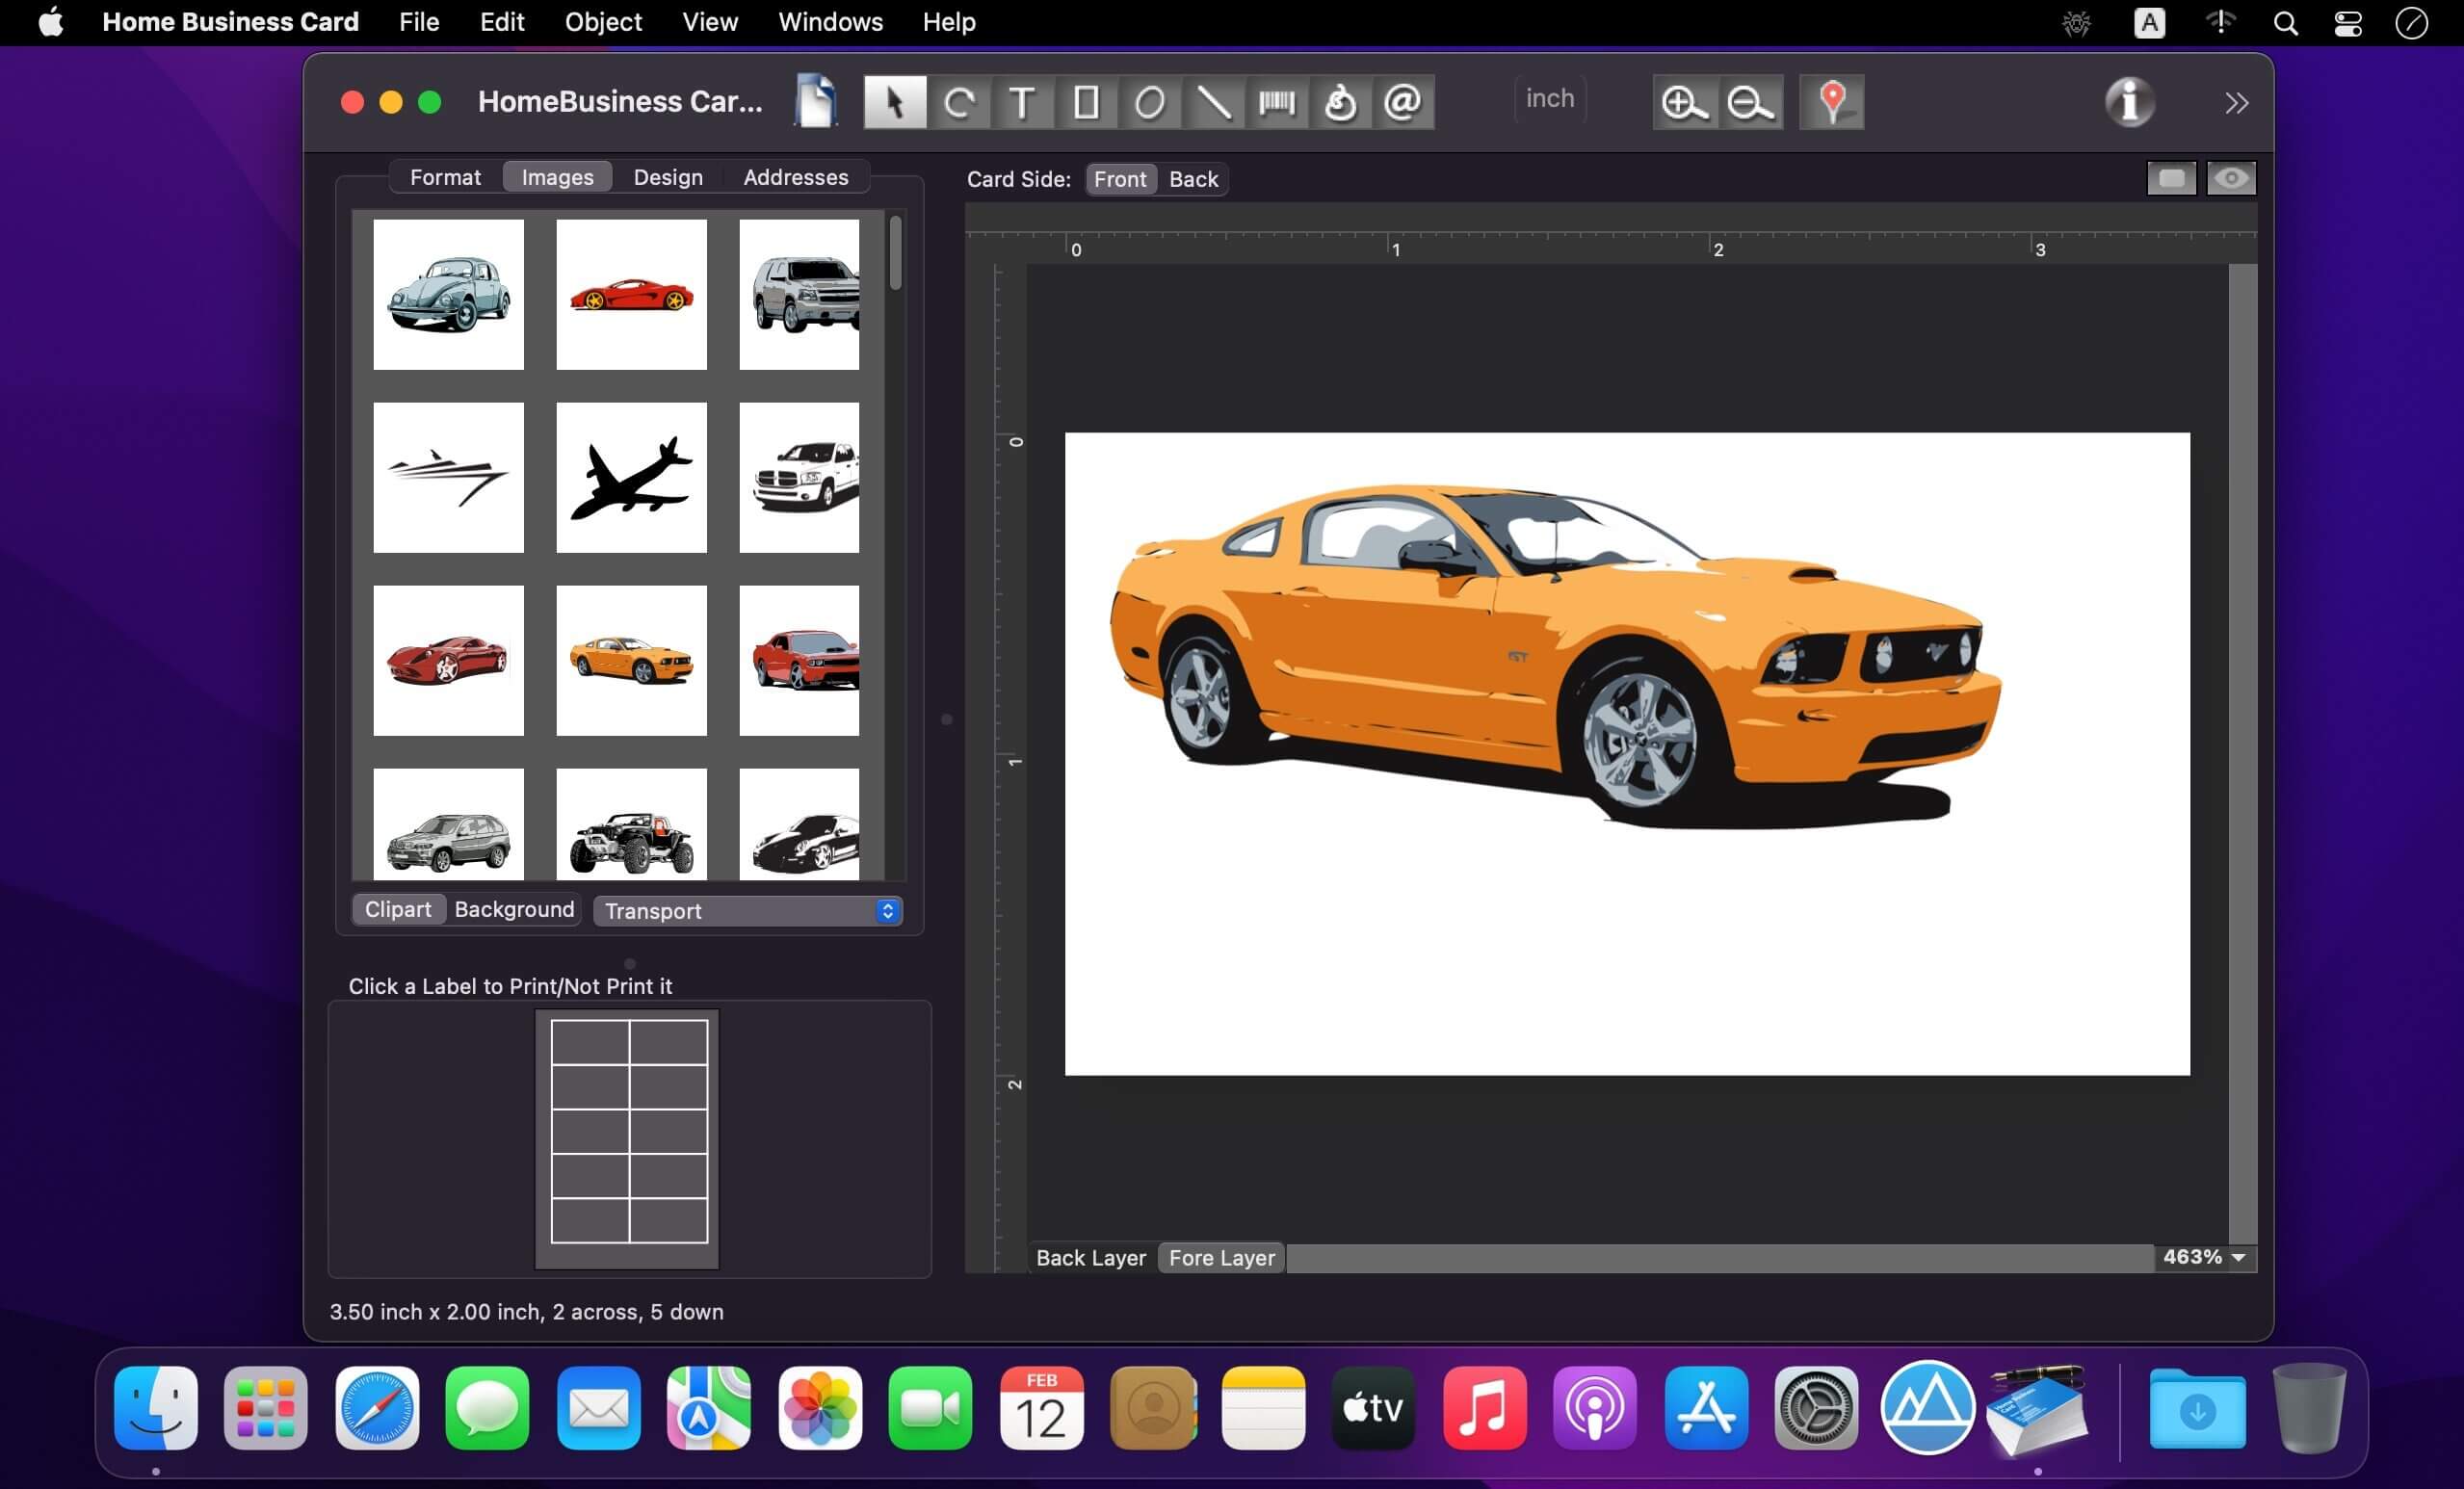Open the Help menu

click(x=949, y=22)
